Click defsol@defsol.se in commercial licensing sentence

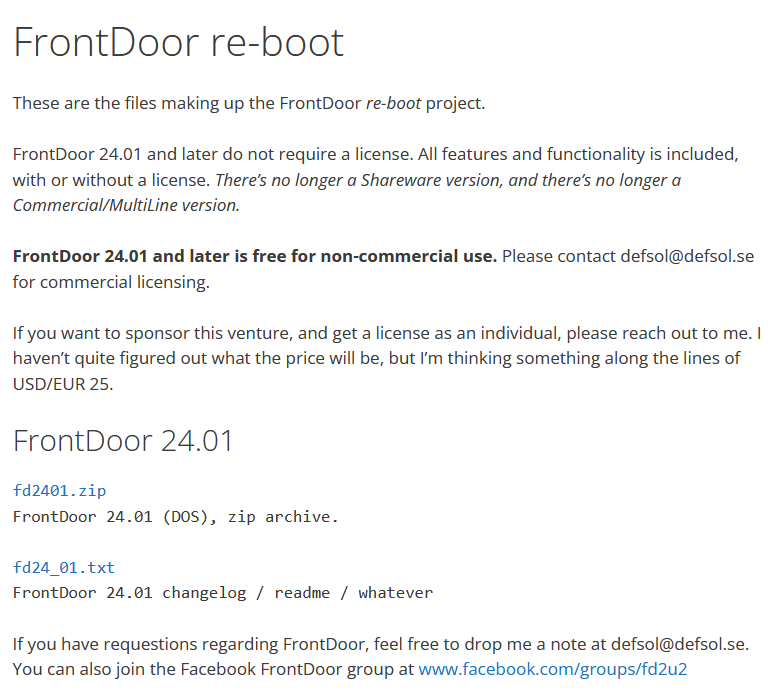click(687, 256)
